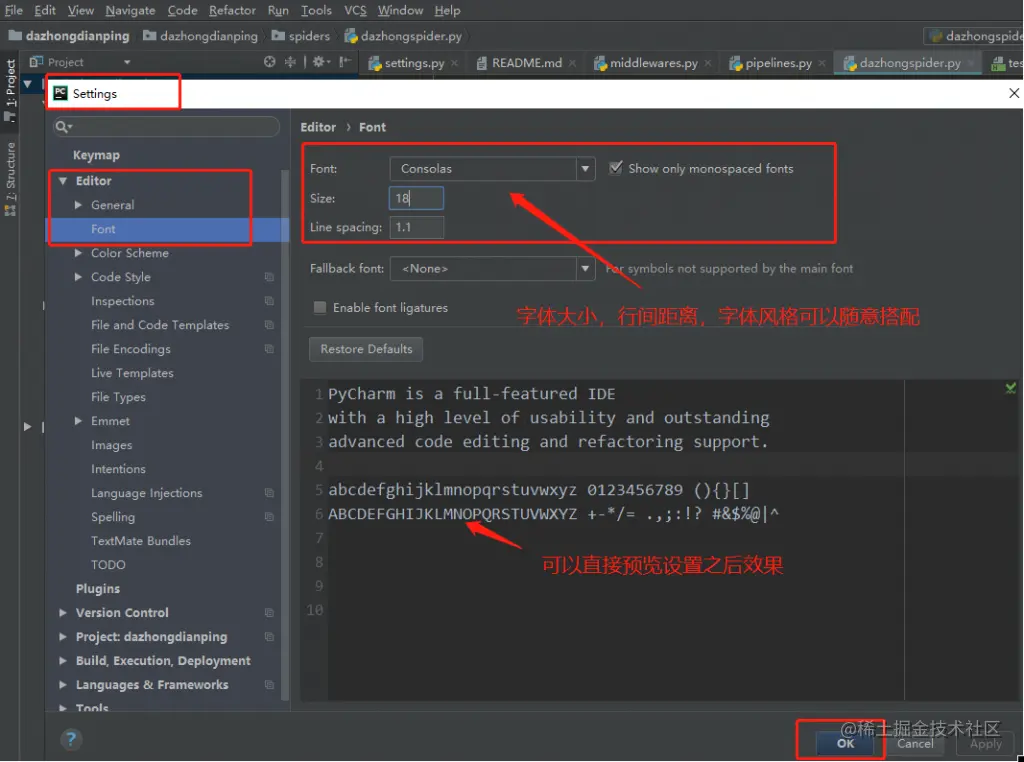Click the hide Project panel icon
The height and width of the screenshot is (762, 1024).
point(345,62)
